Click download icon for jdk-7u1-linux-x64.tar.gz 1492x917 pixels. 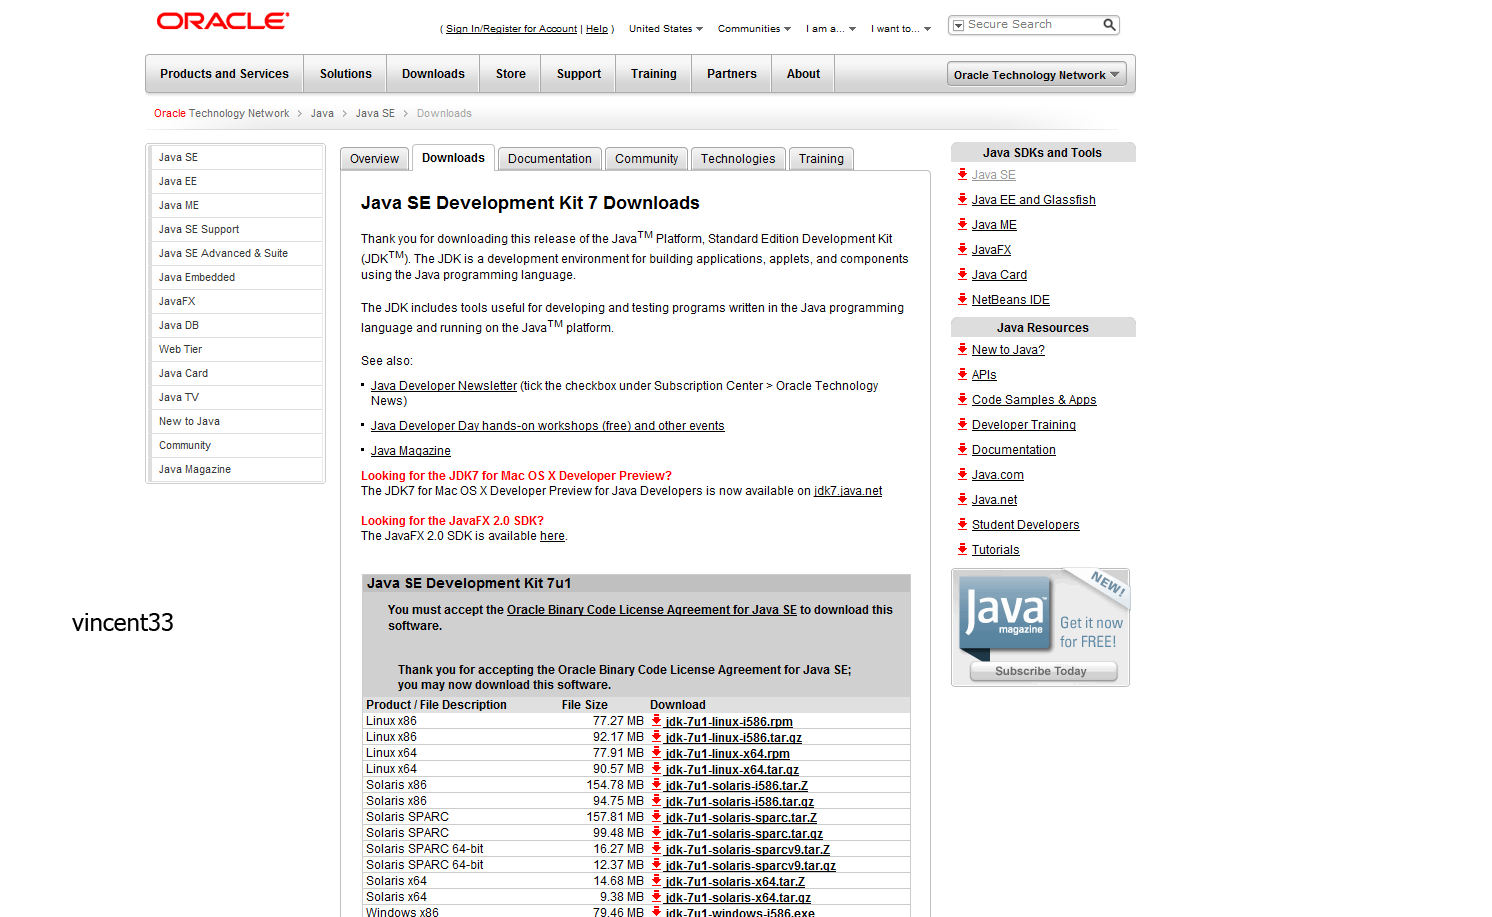pos(656,768)
